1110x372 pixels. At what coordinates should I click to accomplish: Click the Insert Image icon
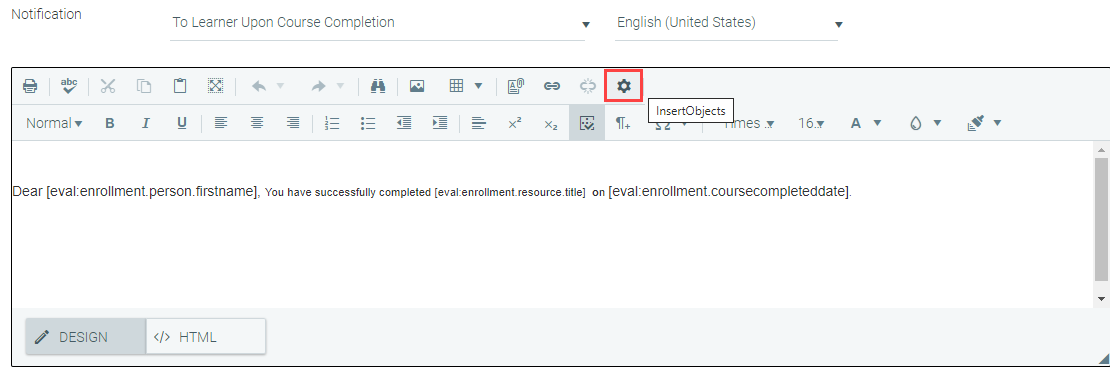417,86
